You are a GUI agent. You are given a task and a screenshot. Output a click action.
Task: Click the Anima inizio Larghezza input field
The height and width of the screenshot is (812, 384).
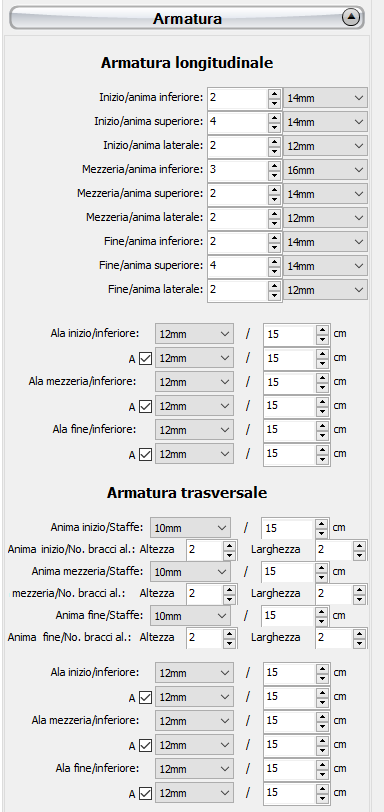coord(335,550)
